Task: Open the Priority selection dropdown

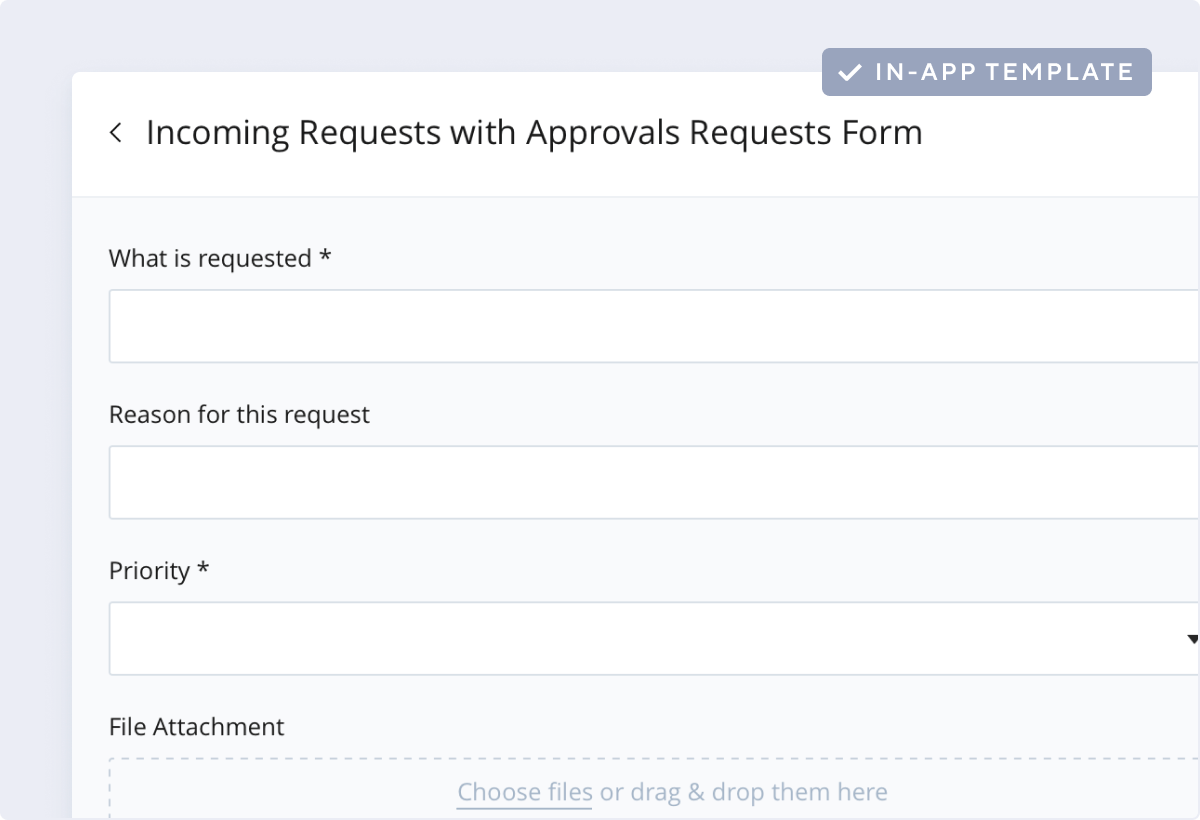Action: tap(650, 637)
